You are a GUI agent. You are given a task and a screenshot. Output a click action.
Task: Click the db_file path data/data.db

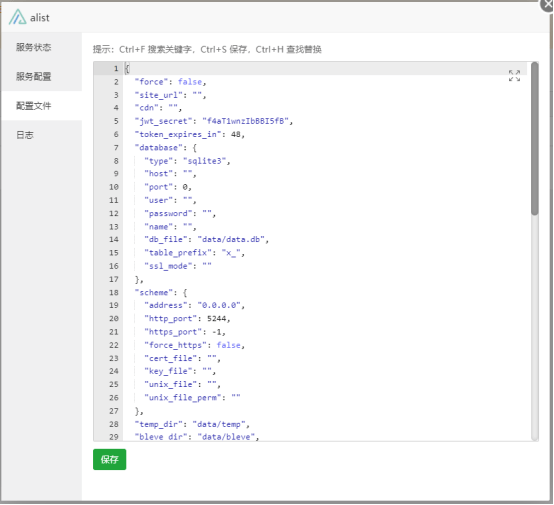(231, 240)
